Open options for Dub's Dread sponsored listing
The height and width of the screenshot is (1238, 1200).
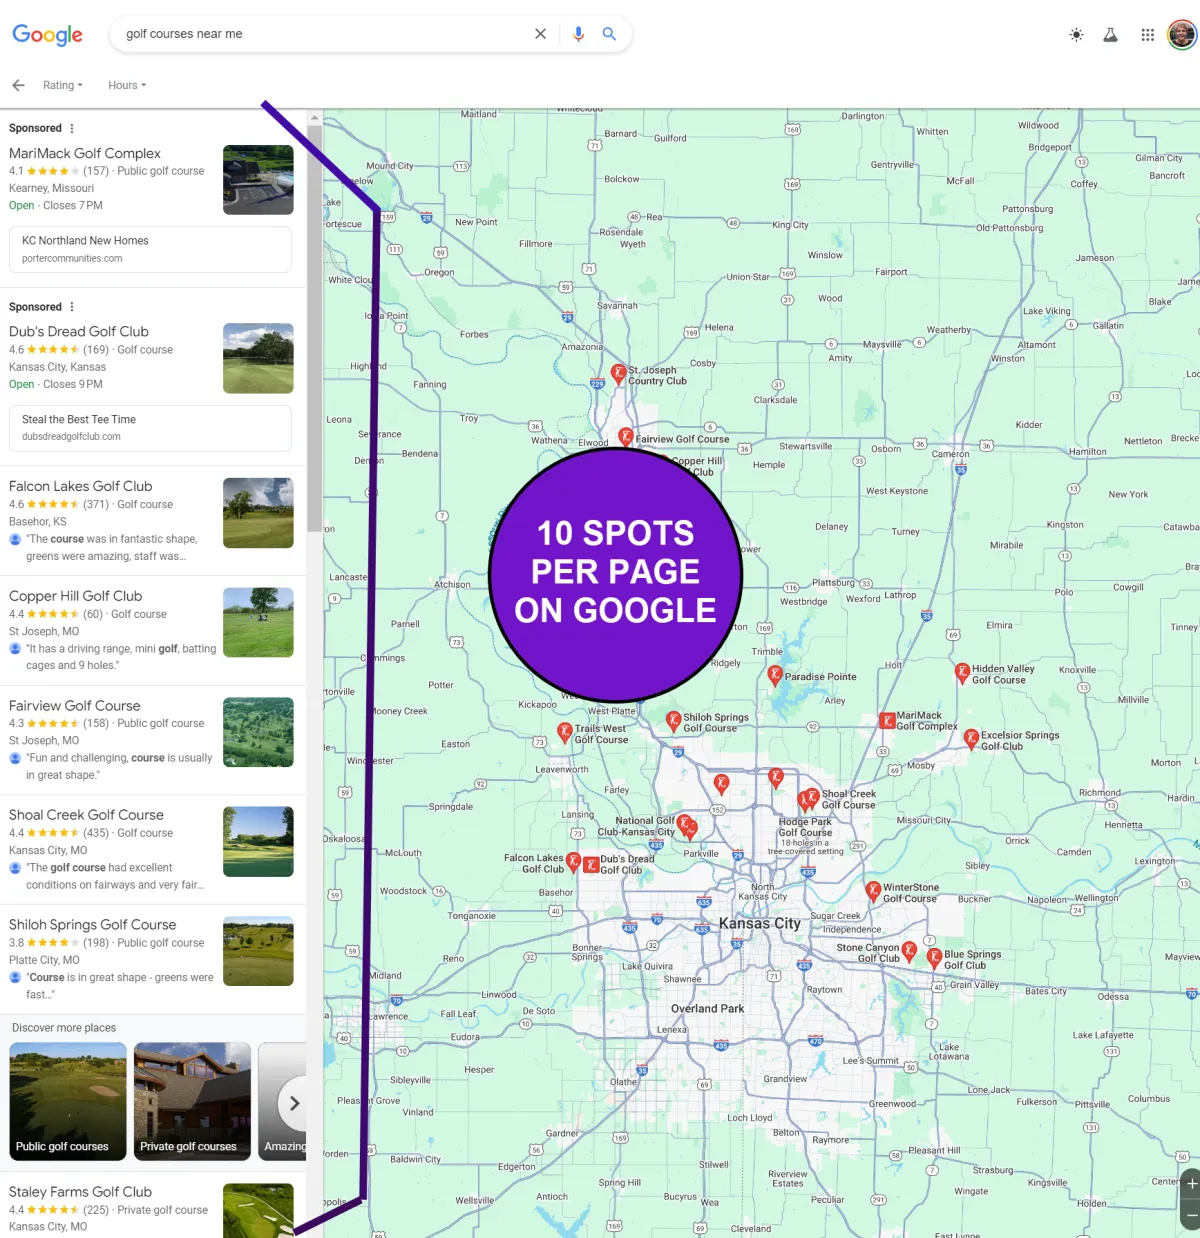click(x=71, y=307)
